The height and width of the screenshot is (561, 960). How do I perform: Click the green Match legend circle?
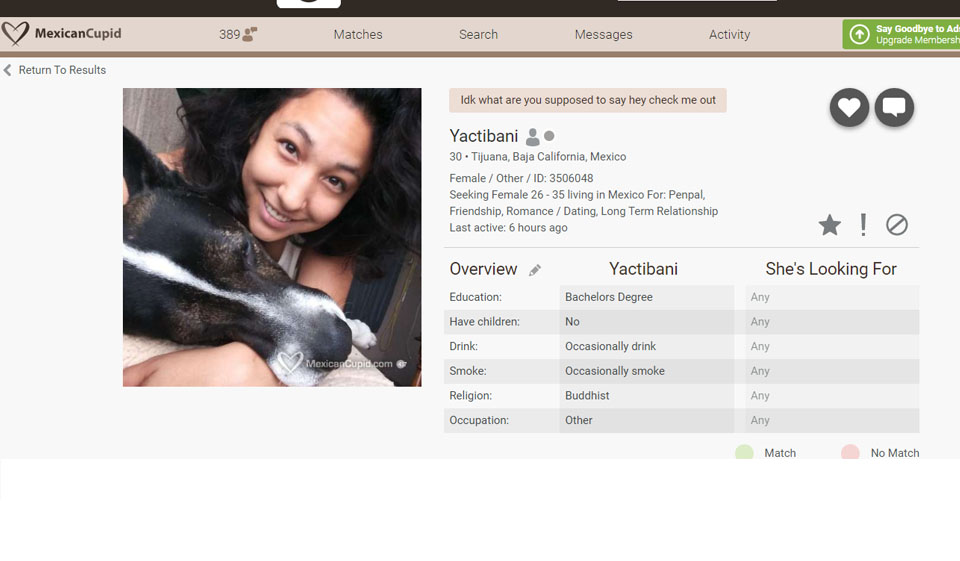point(744,452)
